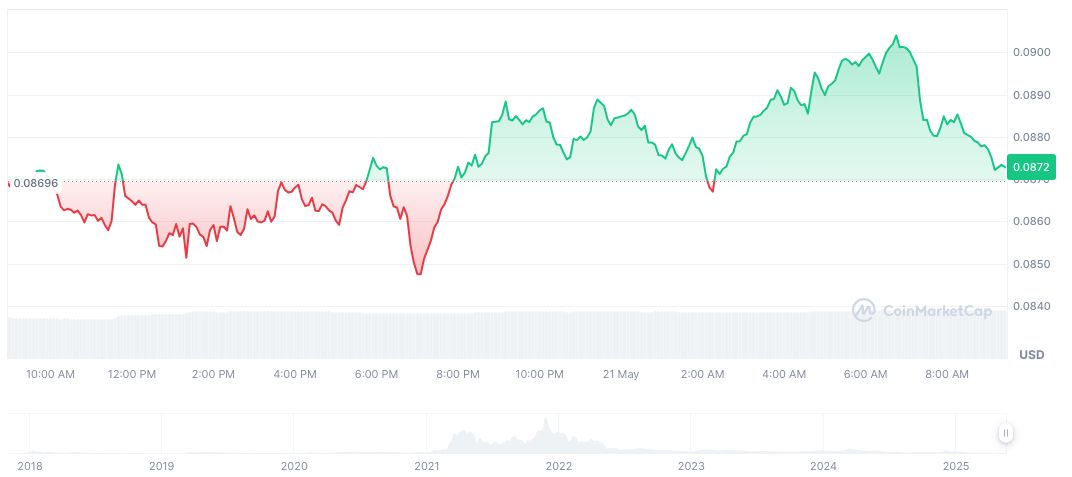Click the USD currency label
The width and height of the screenshot is (1072, 477).
click(1031, 355)
